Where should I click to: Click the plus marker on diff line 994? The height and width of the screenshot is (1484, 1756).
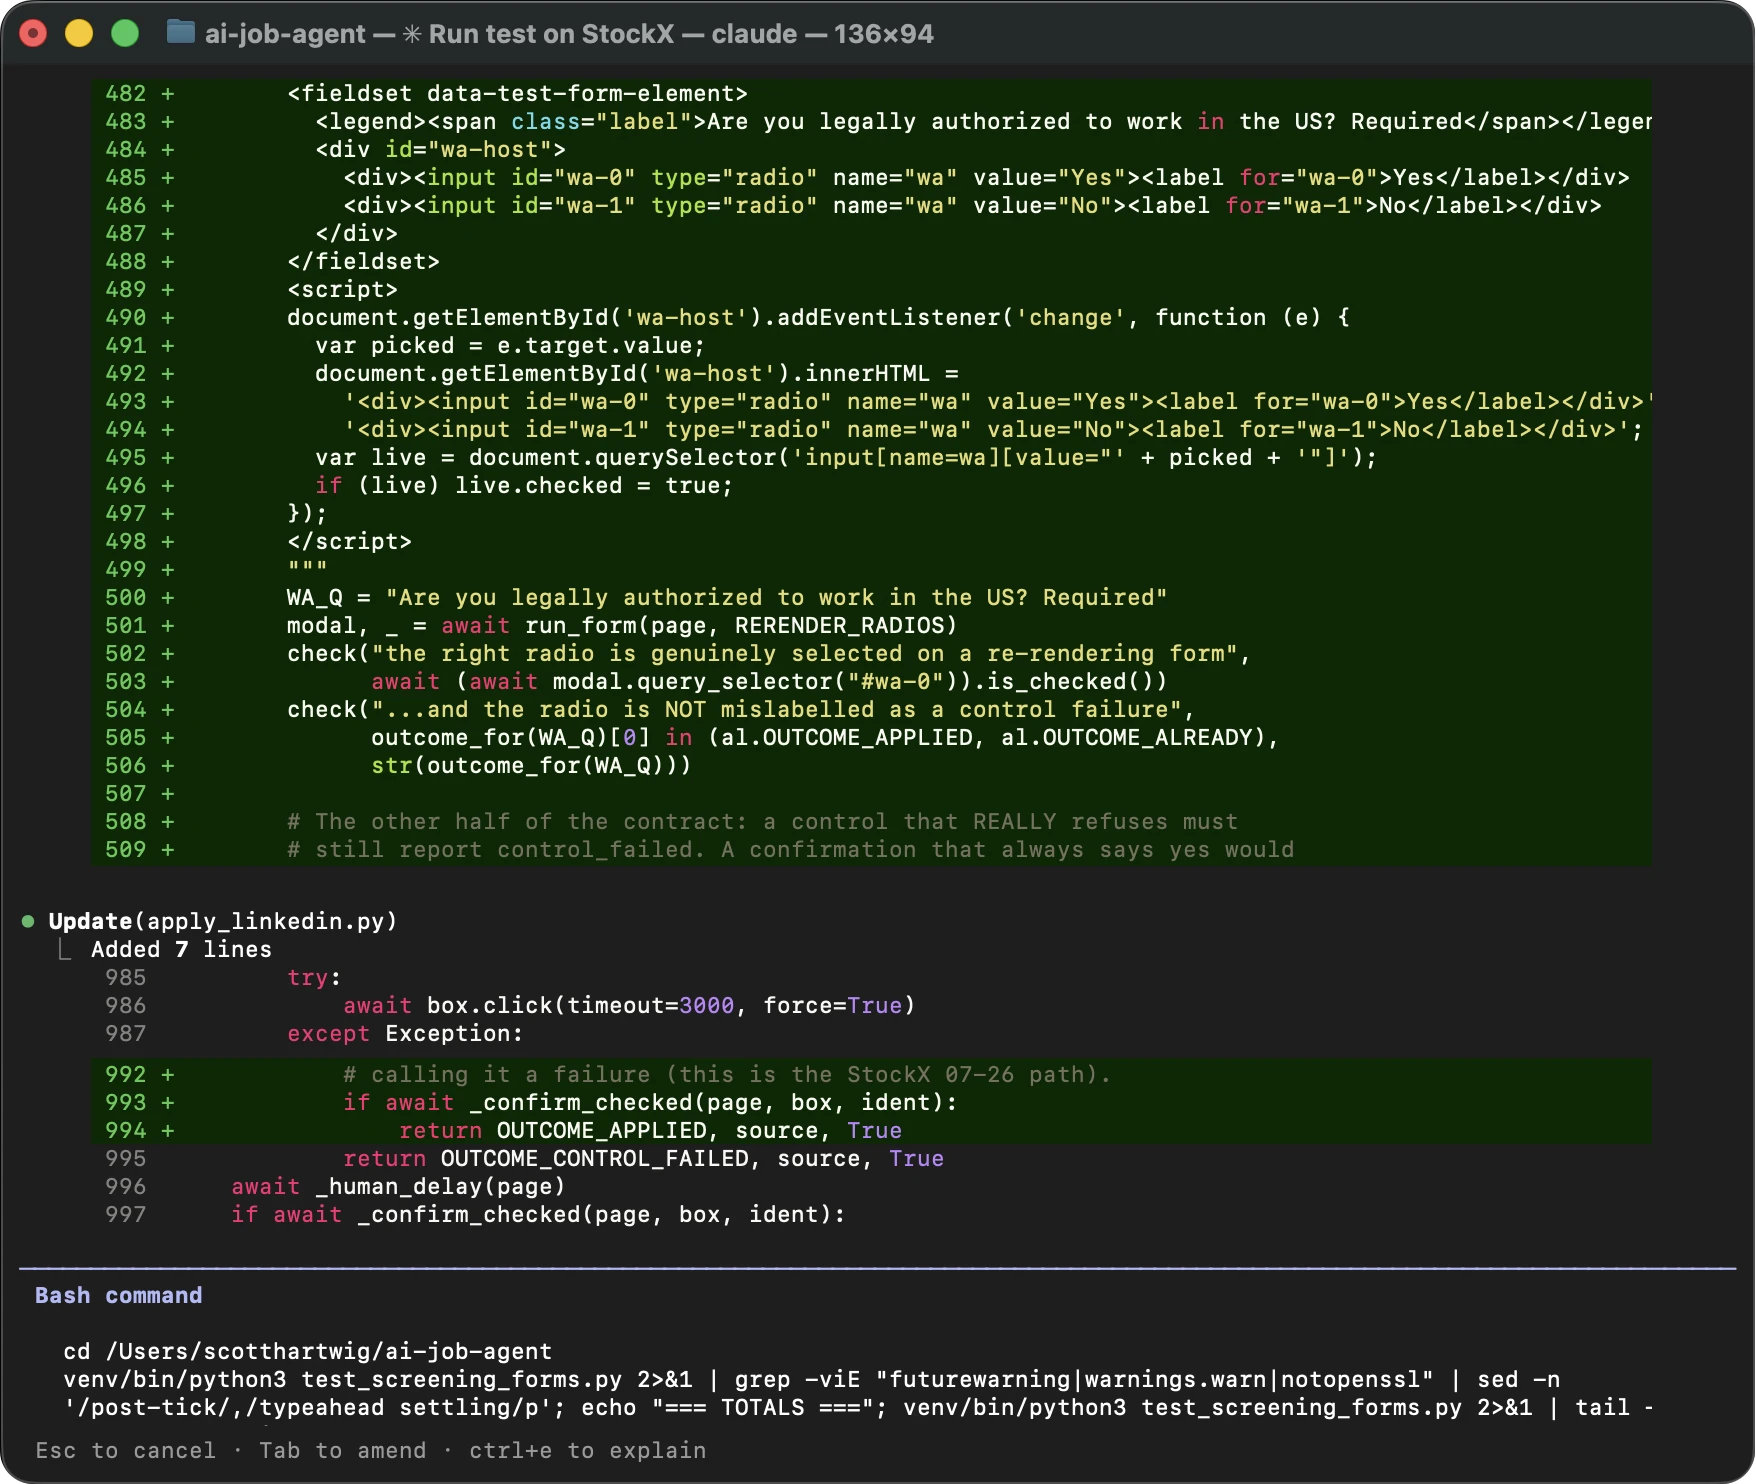(168, 1130)
